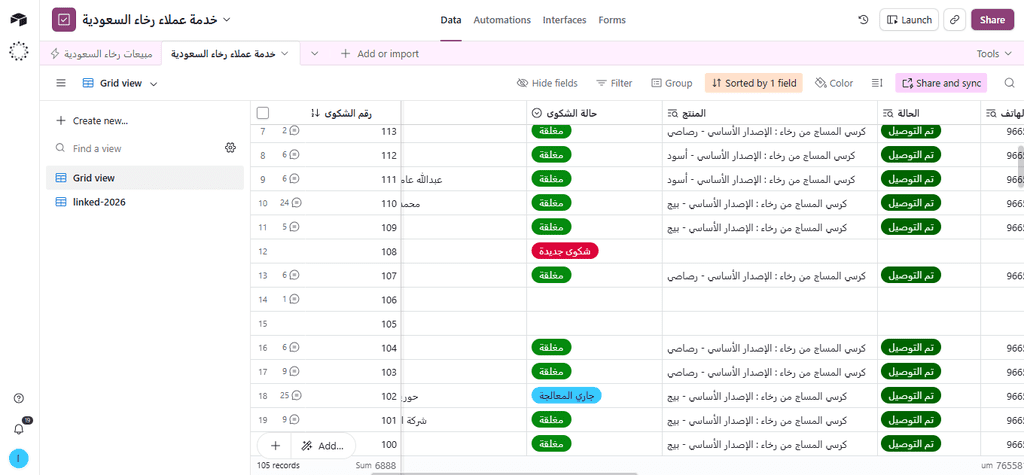1024x475 pixels.
Task: Expand the base name dropdown chevron
Action: coord(227,20)
